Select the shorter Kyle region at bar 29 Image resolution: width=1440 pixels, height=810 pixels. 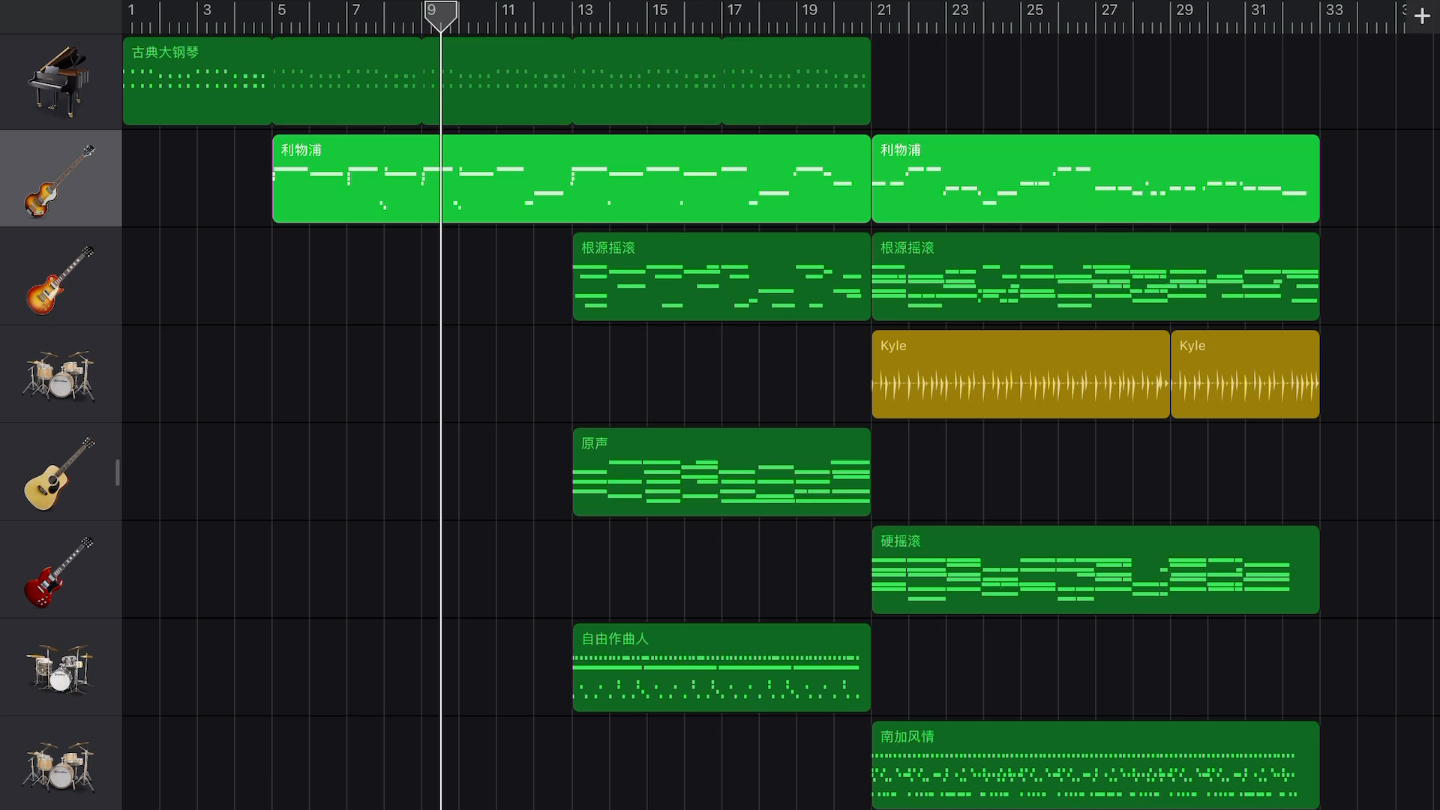[x=1245, y=374]
